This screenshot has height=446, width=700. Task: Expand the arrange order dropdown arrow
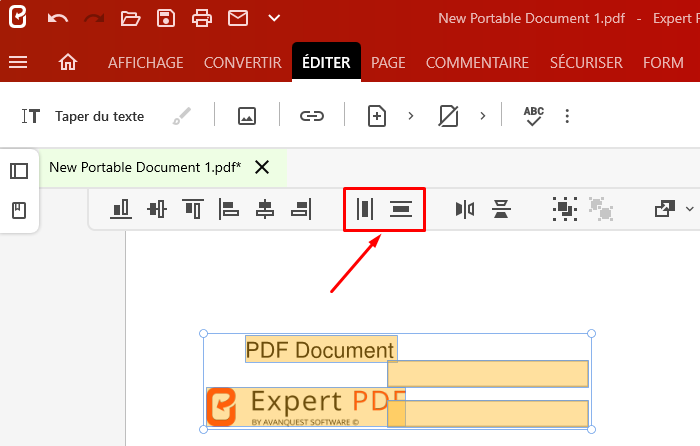point(690,209)
